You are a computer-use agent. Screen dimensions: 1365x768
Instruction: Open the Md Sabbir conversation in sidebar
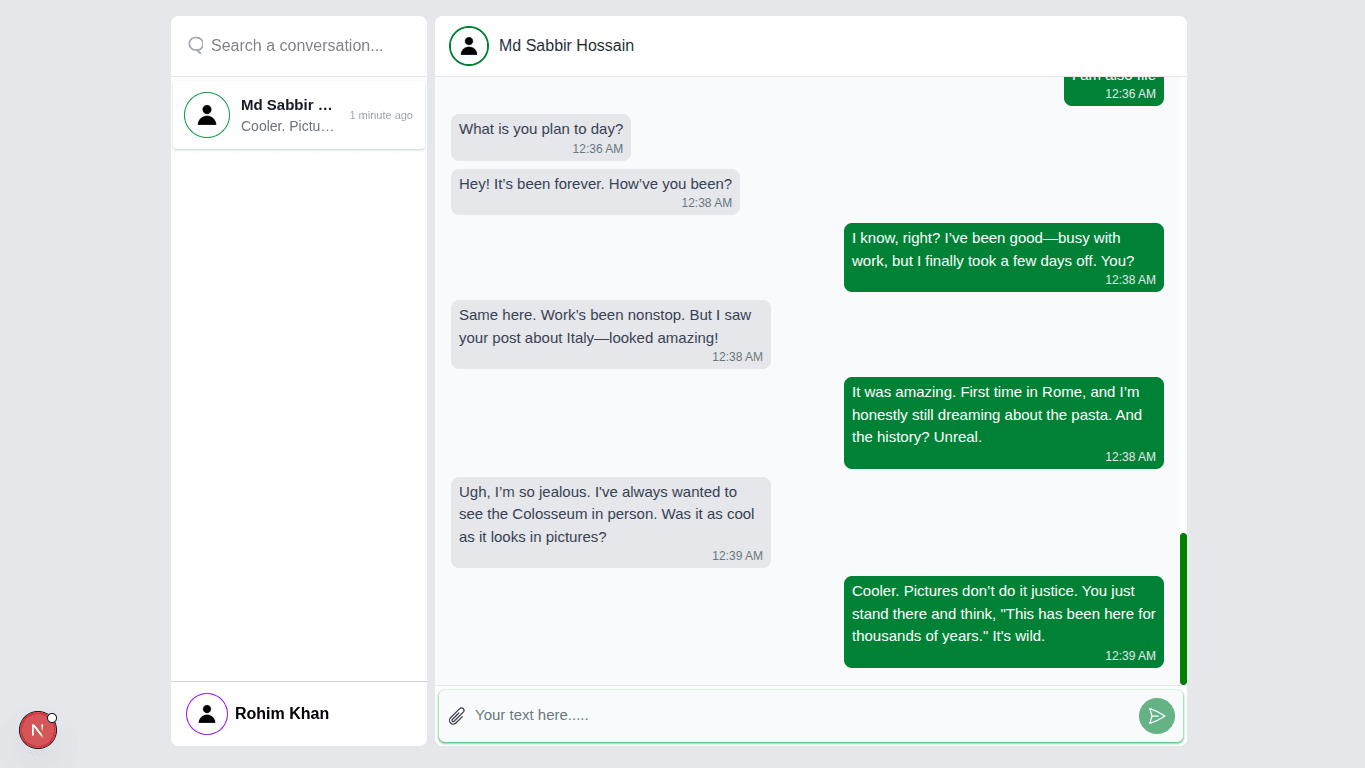(299, 115)
